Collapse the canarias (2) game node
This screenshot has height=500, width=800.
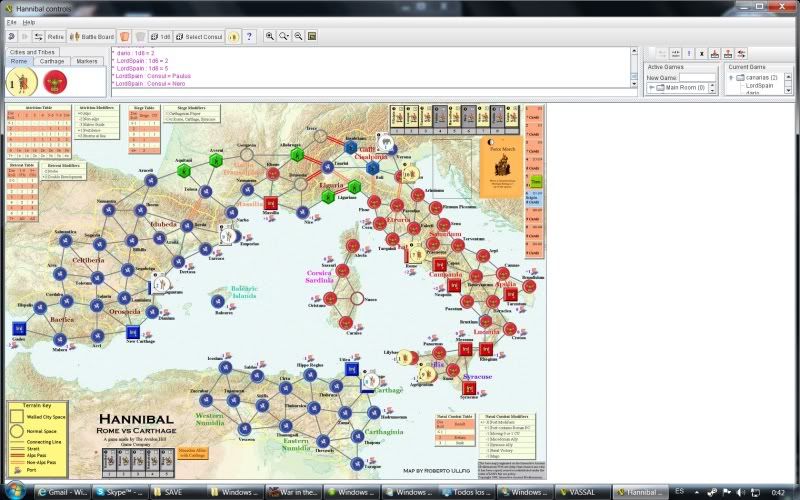pos(731,78)
